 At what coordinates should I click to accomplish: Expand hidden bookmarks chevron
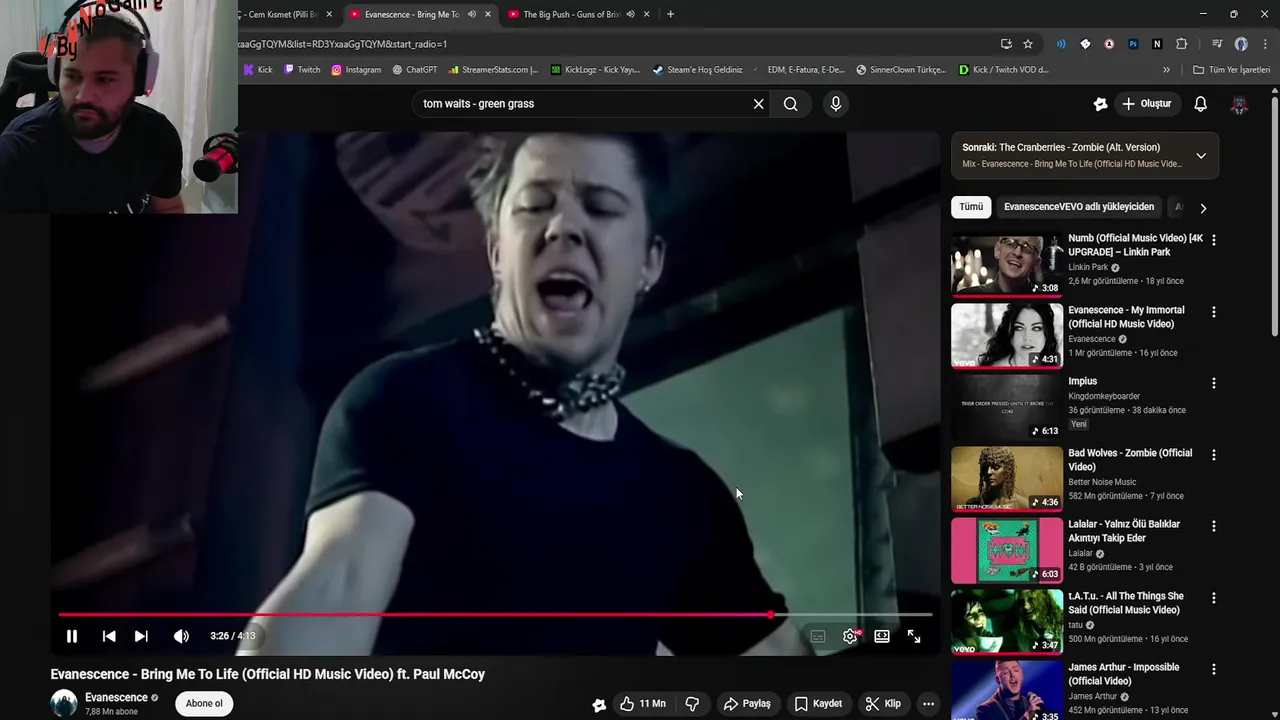[x=1166, y=70]
